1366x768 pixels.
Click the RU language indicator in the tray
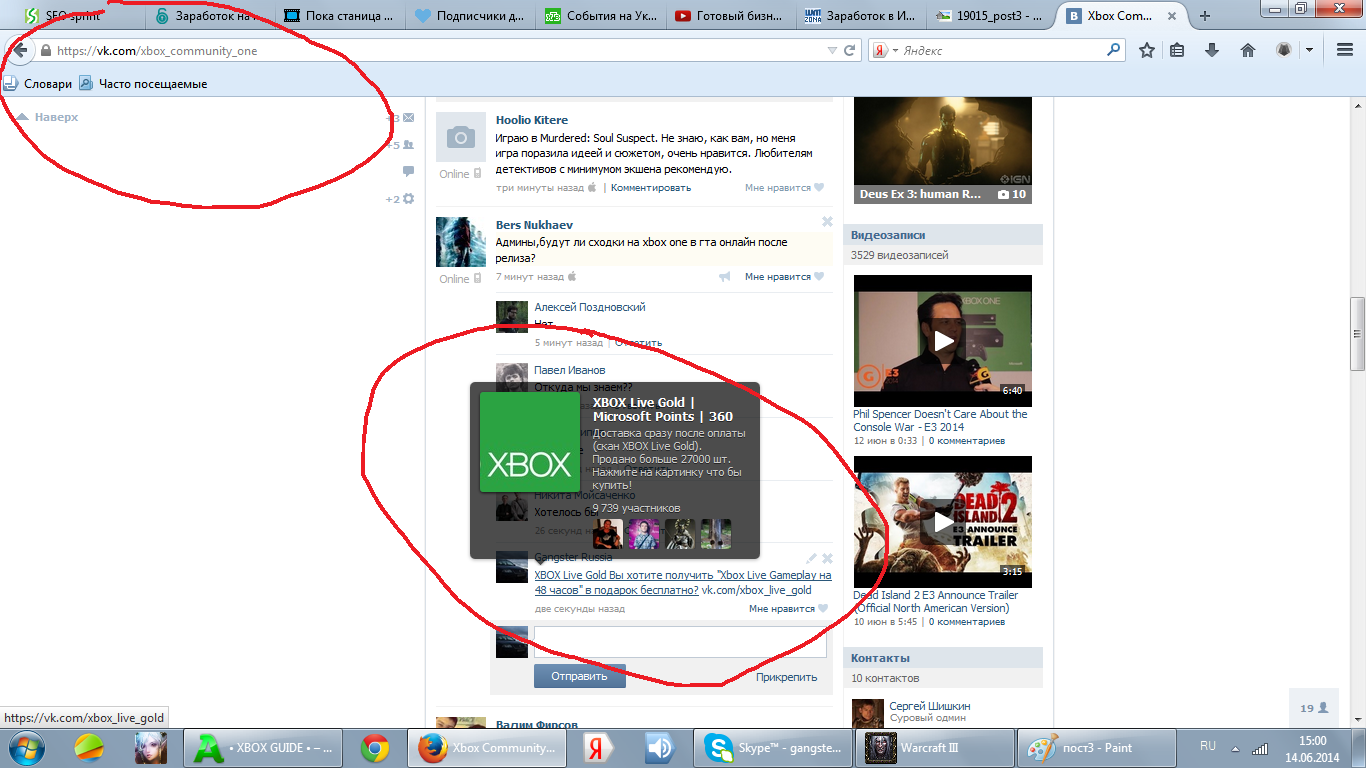point(1208,746)
